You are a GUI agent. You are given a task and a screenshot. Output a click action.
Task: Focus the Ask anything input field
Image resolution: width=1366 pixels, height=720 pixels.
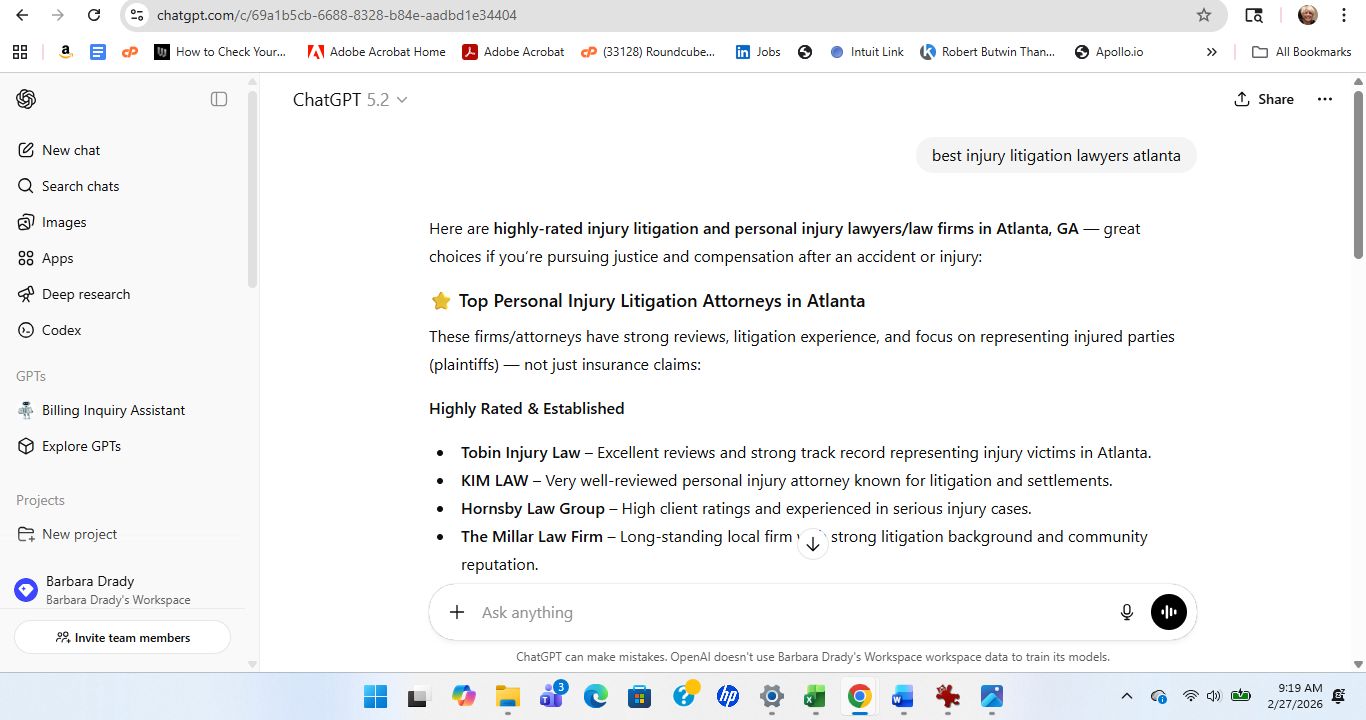tap(790, 612)
